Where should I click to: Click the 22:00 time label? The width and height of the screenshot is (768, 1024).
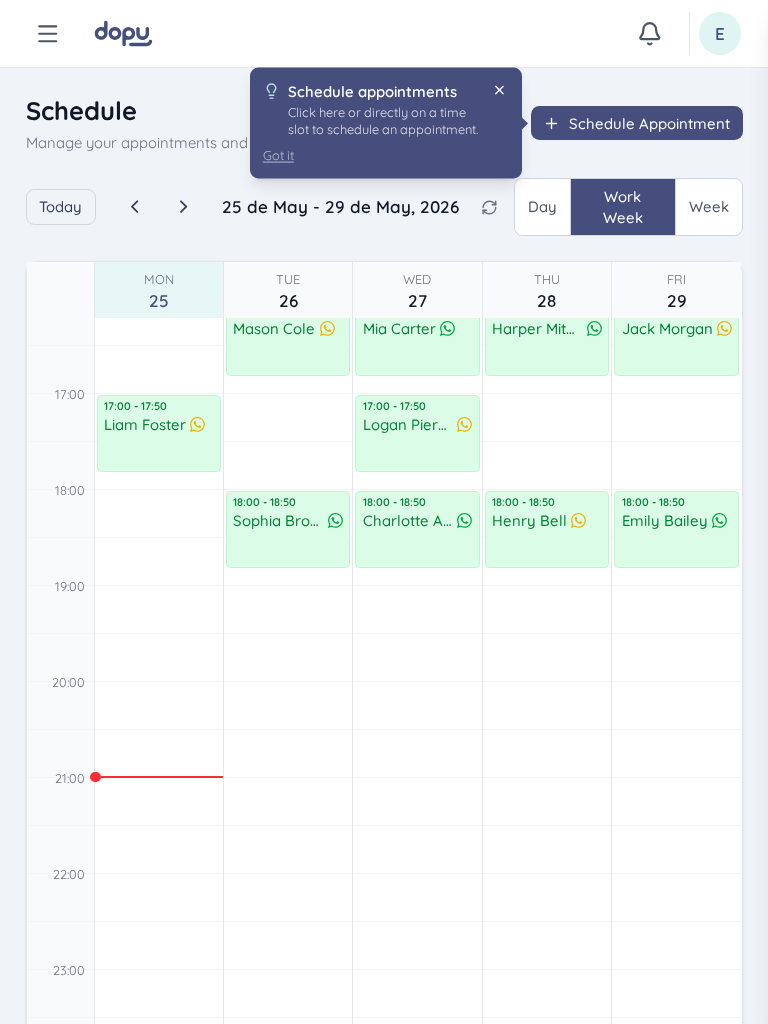(x=69, y=874)
